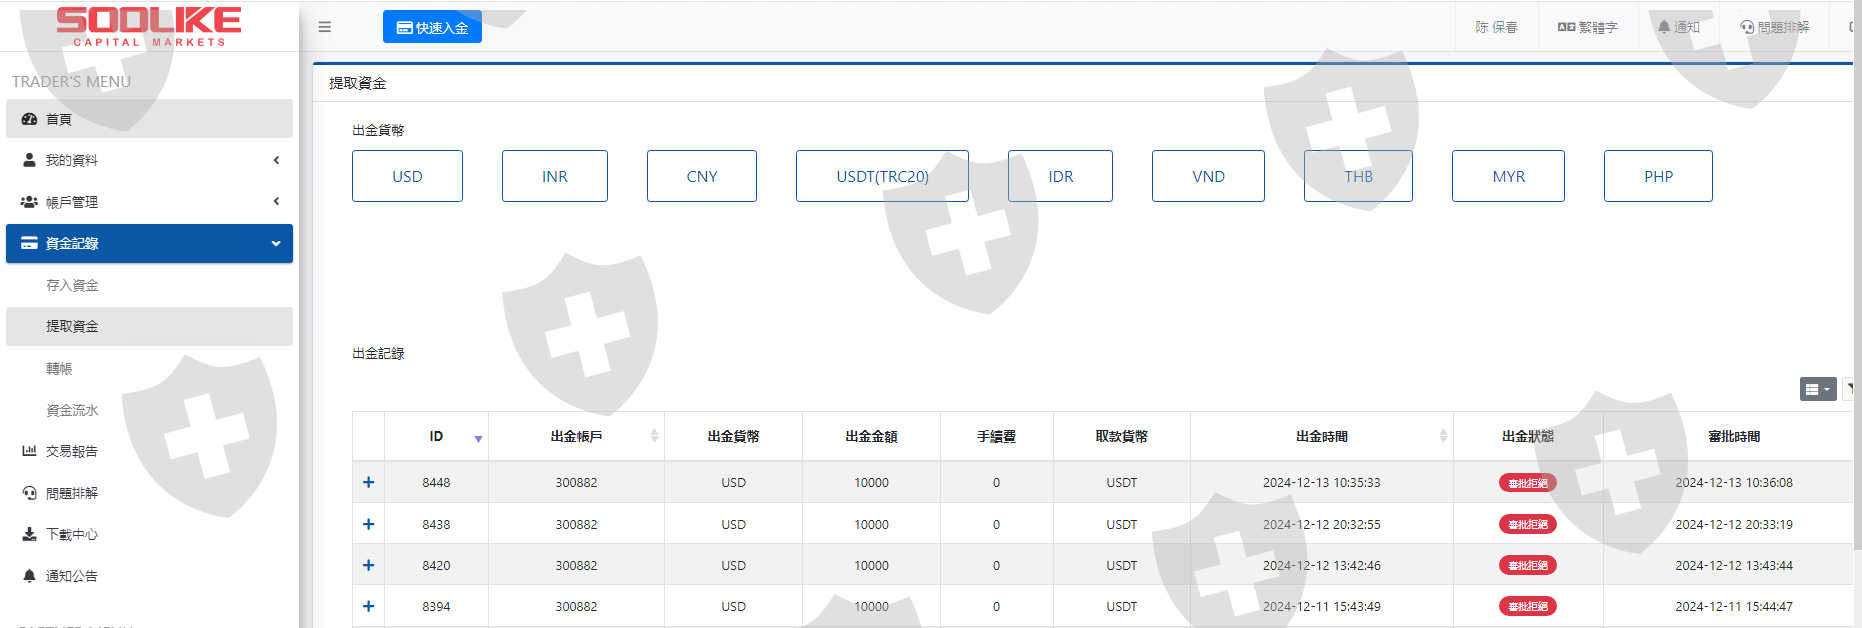The height and width of the screenshot is (628, 1862).
Task: Open 轉帳 submenu item
Action: tap(59, 369)
